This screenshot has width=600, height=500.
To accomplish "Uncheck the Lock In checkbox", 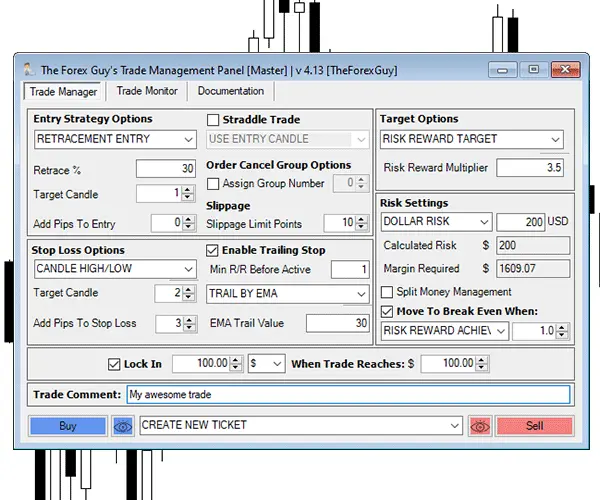I will 113,362.
